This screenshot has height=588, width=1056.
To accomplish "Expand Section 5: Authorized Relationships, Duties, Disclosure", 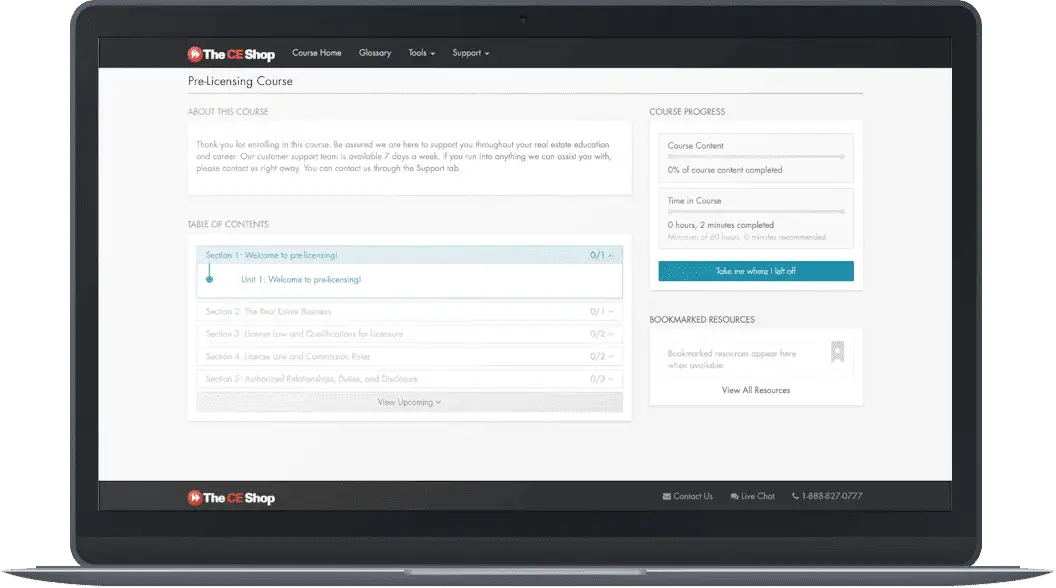I will [409, 379].
